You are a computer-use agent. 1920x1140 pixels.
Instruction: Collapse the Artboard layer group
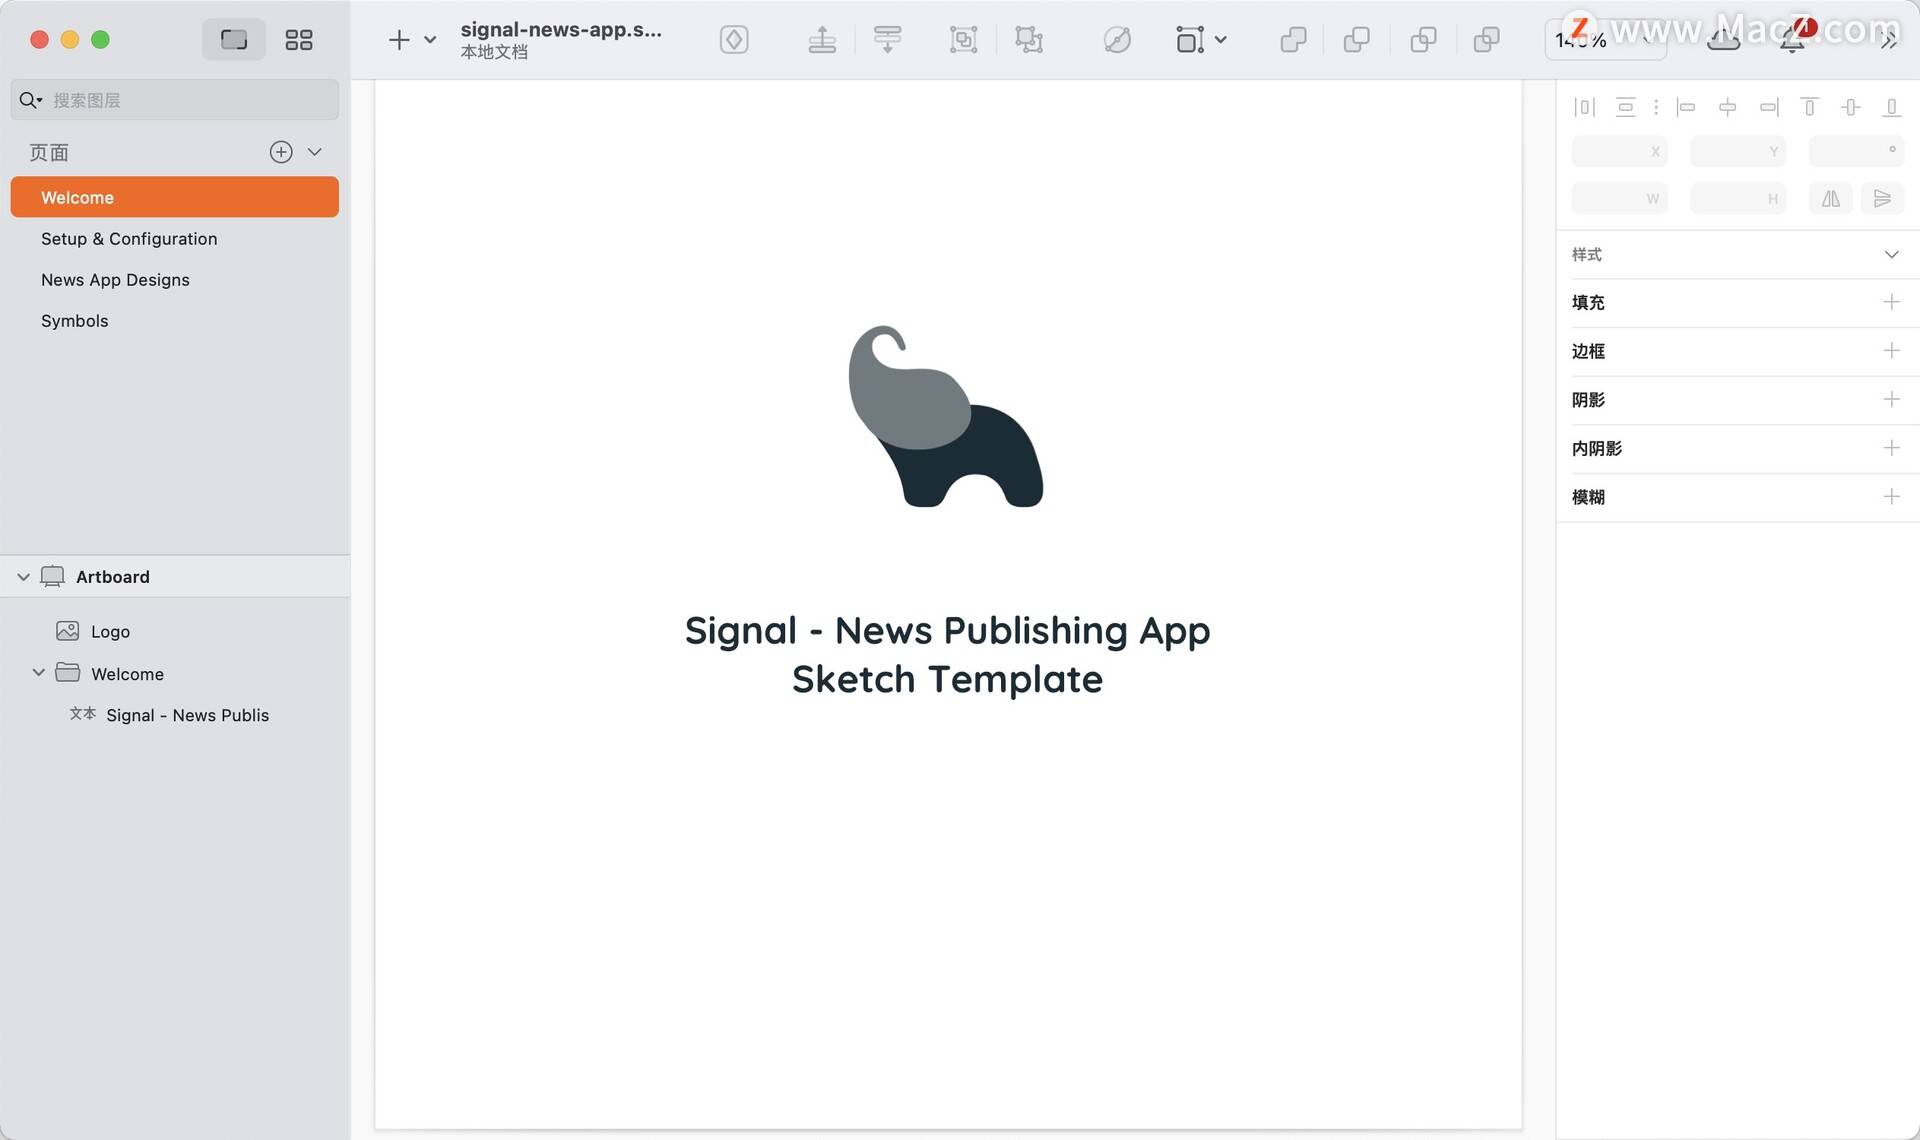23,577
